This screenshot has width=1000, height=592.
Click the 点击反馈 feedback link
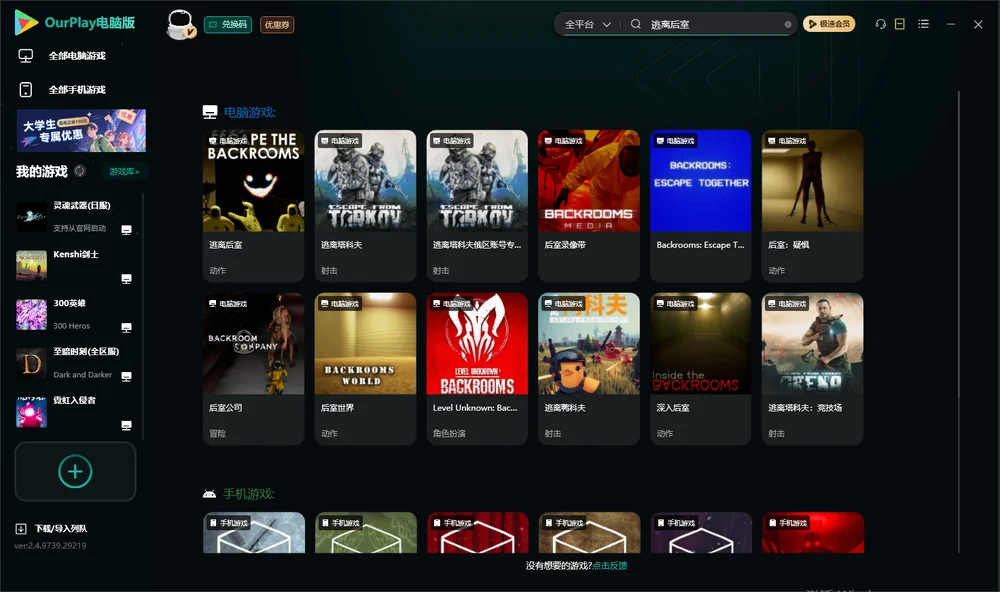(610, 565)
